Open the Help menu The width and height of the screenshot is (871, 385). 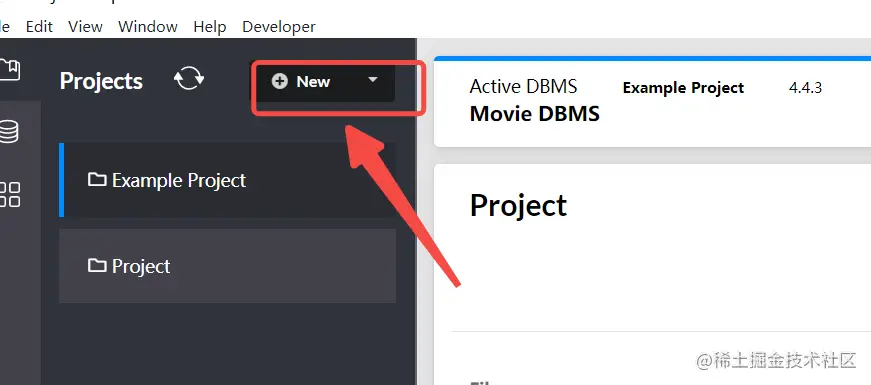point(209,27)
